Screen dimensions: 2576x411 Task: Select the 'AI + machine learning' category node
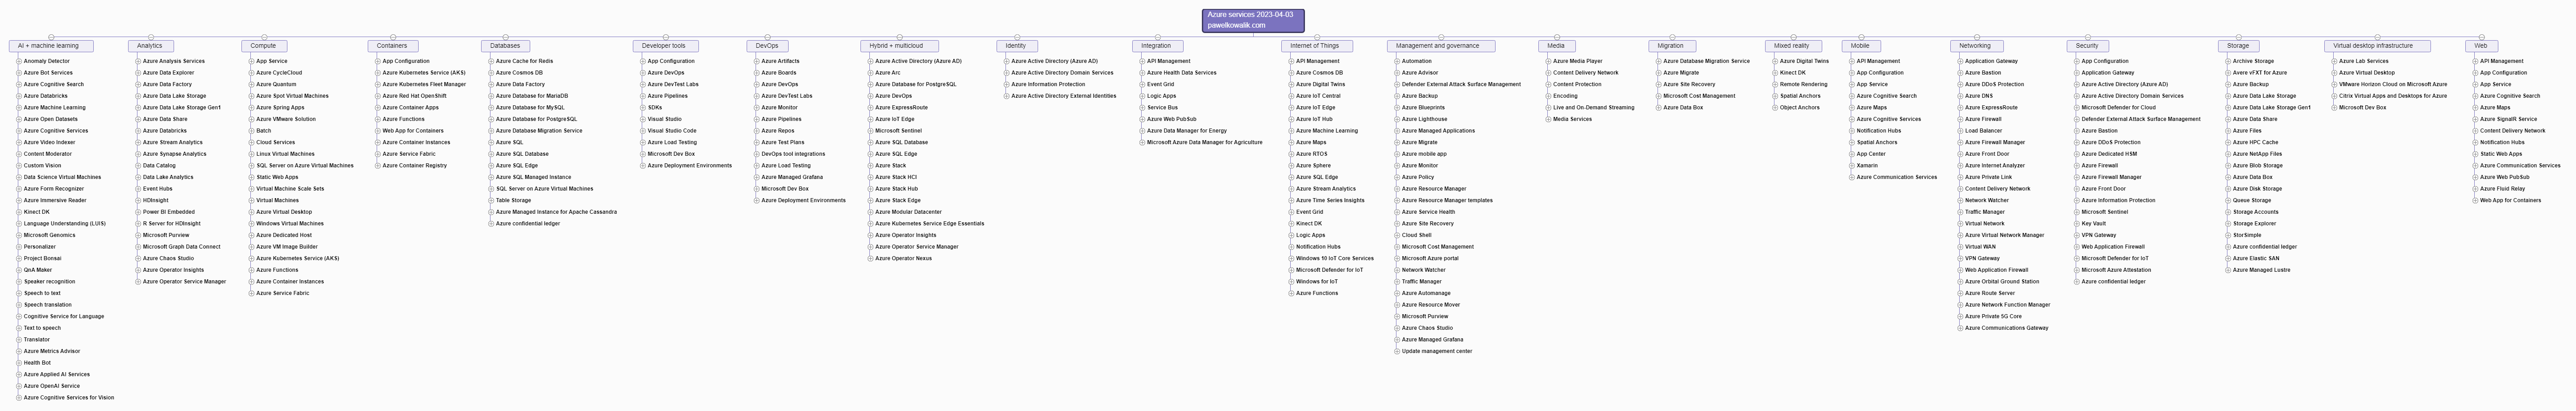pos(51,46)
